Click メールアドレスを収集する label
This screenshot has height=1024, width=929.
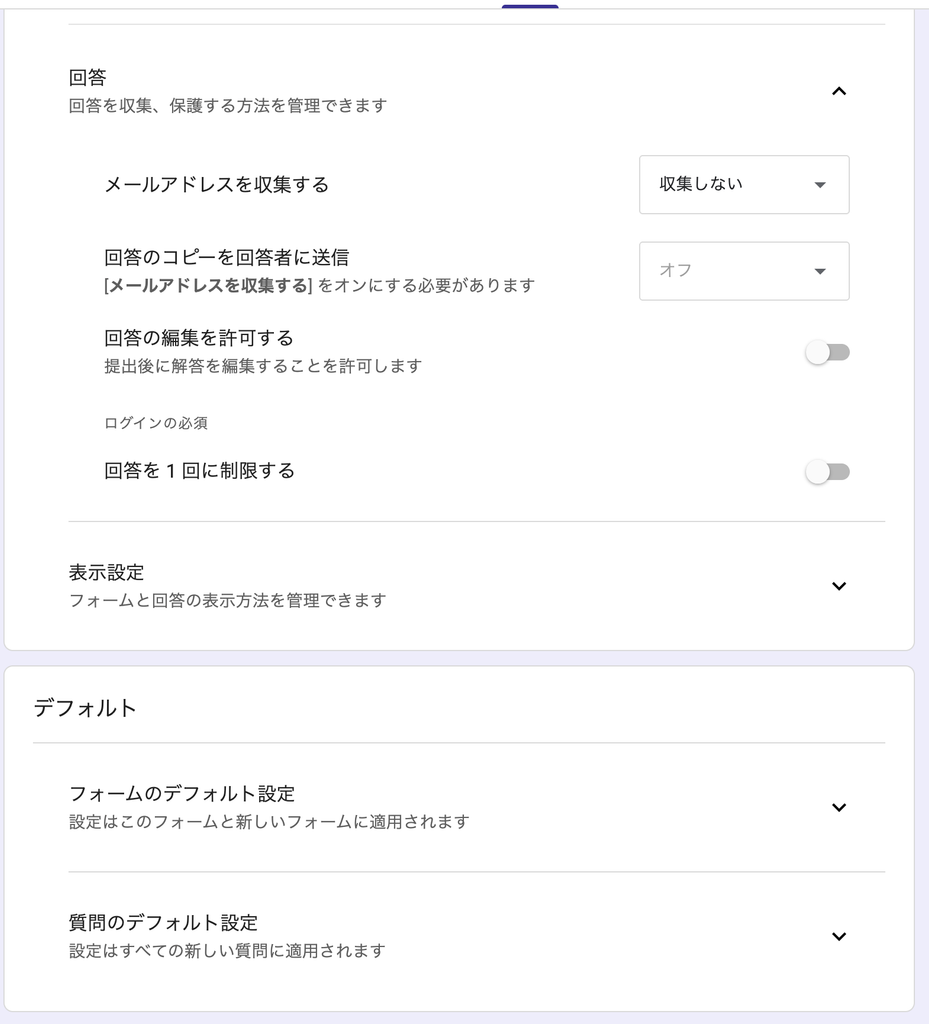click(217, 185)
